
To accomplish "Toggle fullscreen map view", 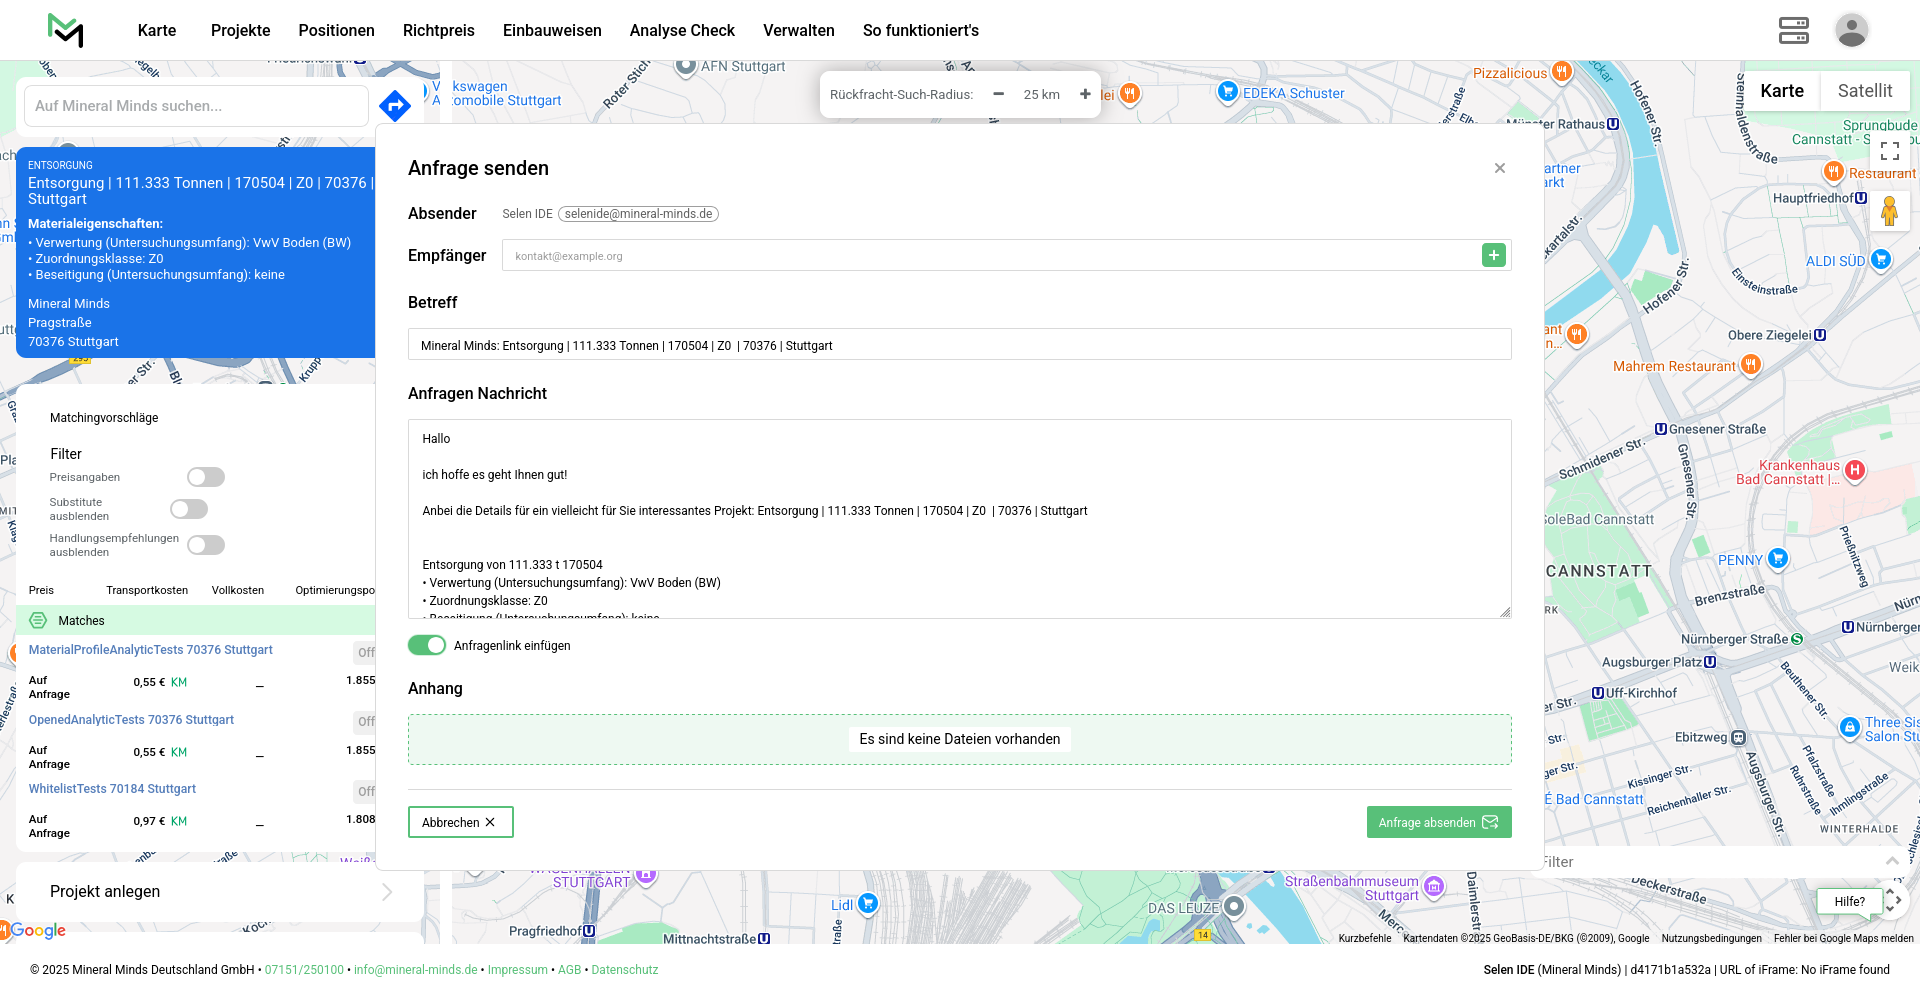I will [1889, 151].
